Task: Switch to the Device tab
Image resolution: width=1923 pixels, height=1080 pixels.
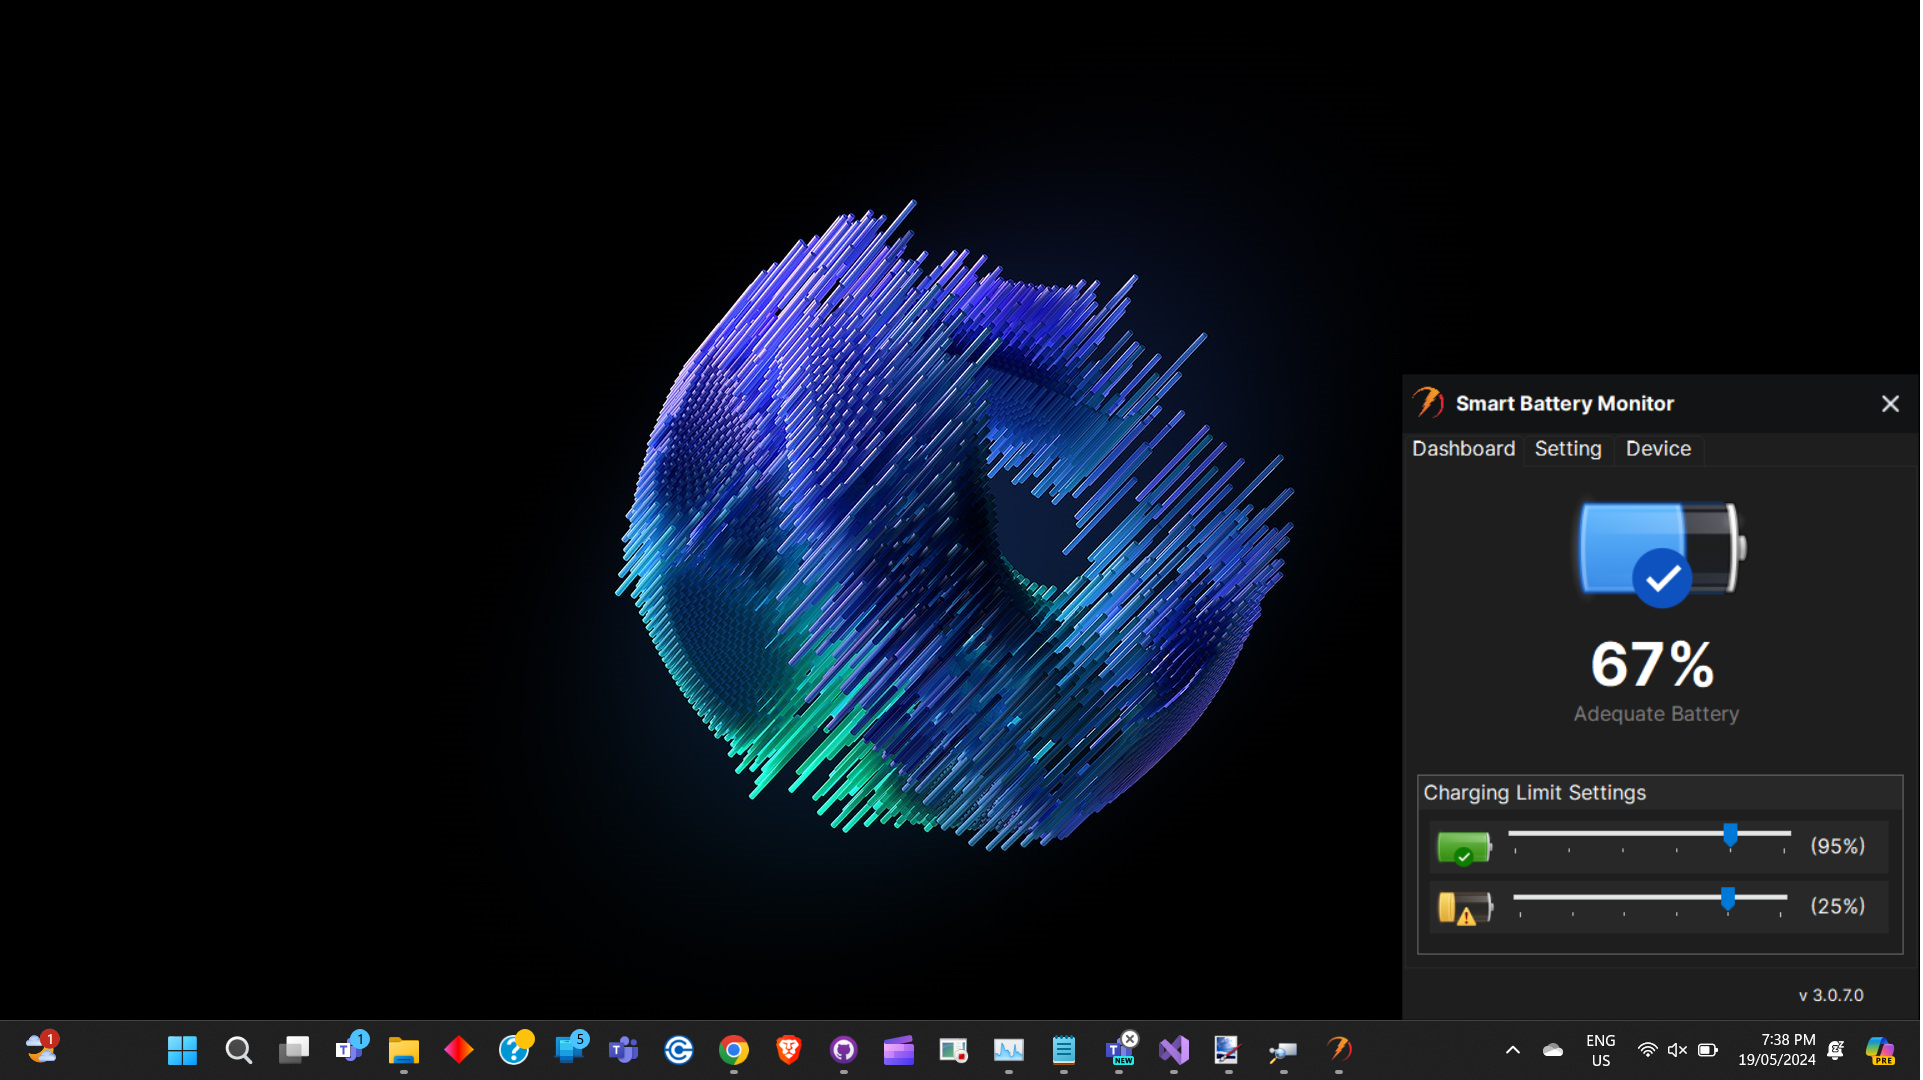Action: coord(1657,449)
